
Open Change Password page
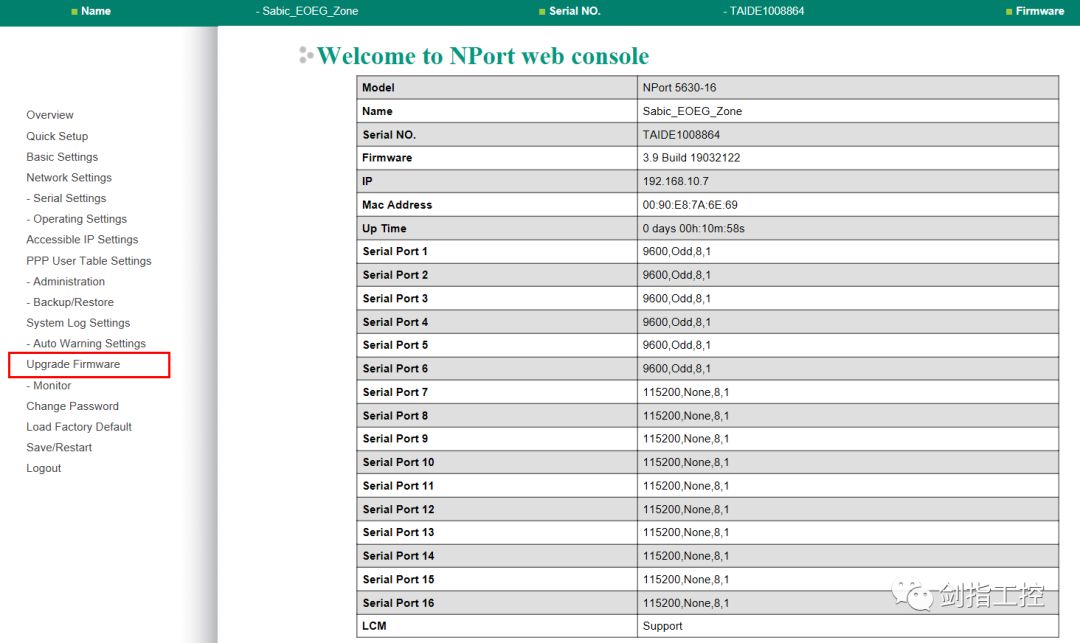coord(72,406)
